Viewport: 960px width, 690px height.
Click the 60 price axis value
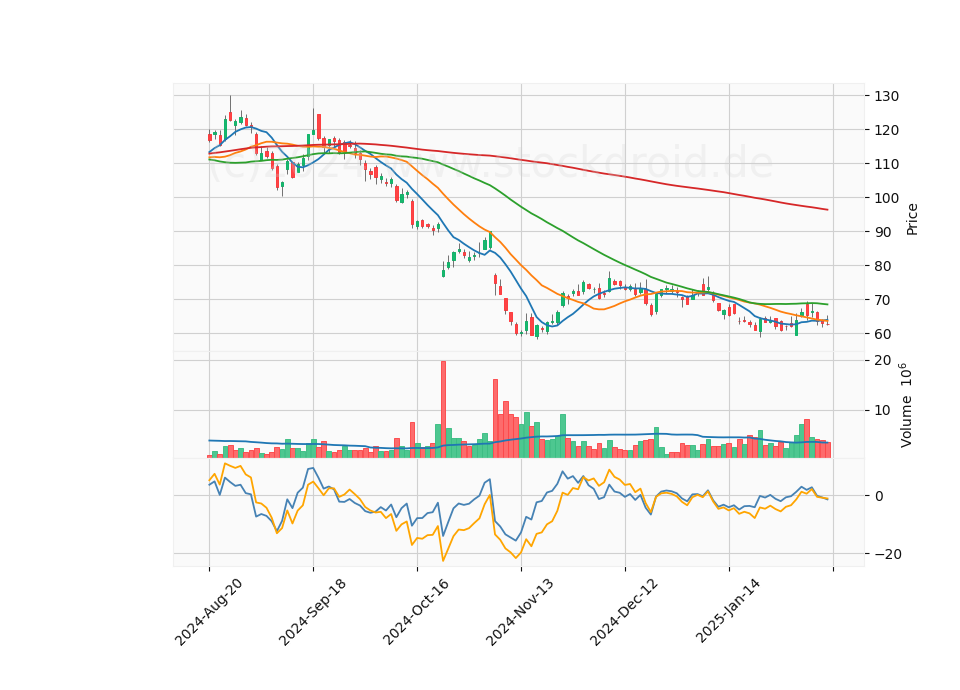(883, 334)
